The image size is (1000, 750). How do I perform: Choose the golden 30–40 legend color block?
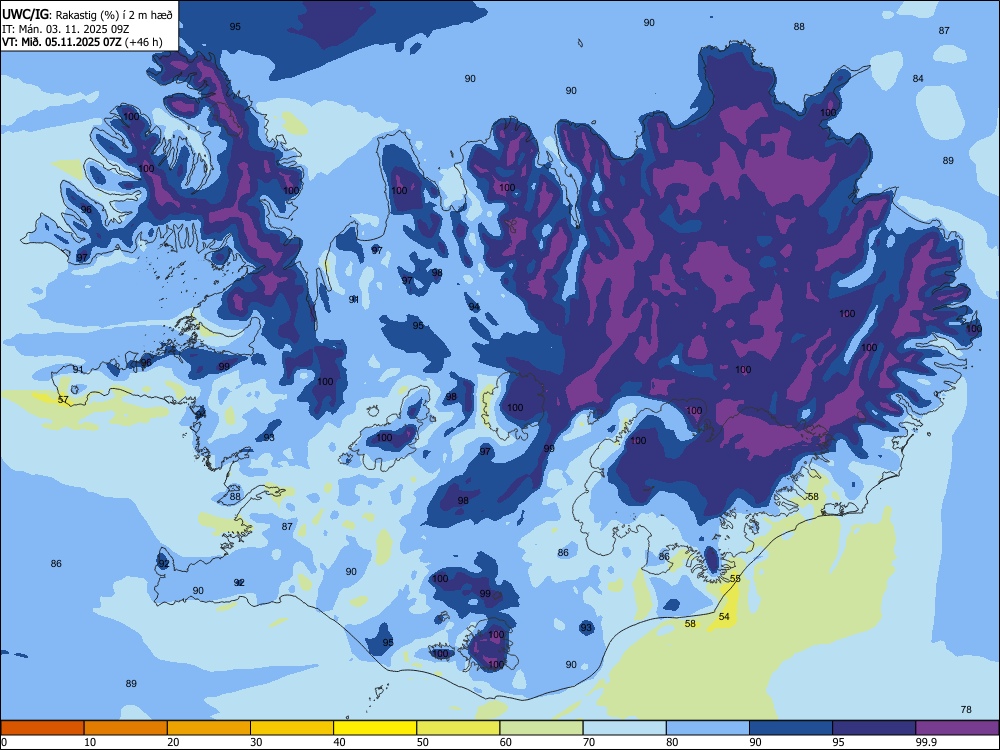click(x=292, y=728)
